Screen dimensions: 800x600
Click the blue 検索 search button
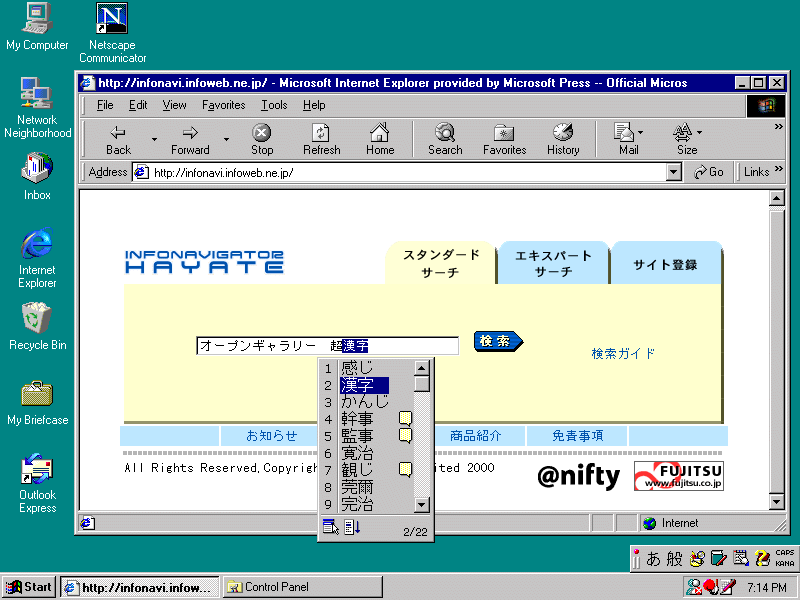tap(498, 341)
